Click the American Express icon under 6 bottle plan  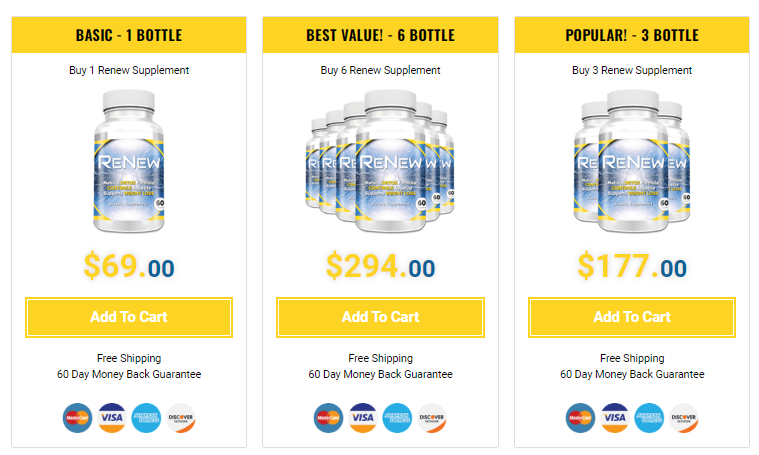(397, 418)
